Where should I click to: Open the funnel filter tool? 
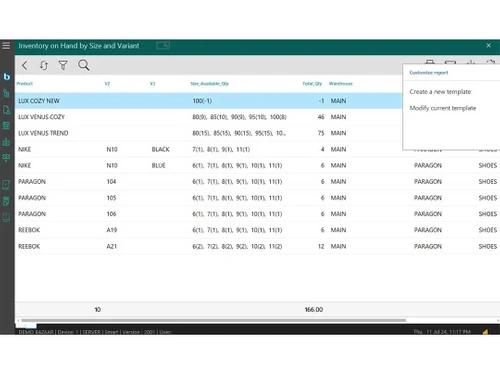[x=63, y=65]
